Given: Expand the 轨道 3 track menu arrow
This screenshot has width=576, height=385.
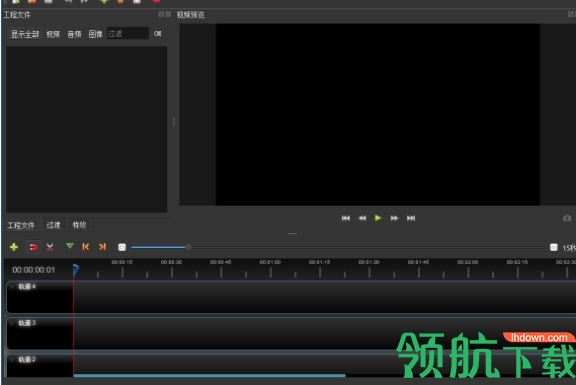Looking at the screenshot, I should click(x=12, y=323).
